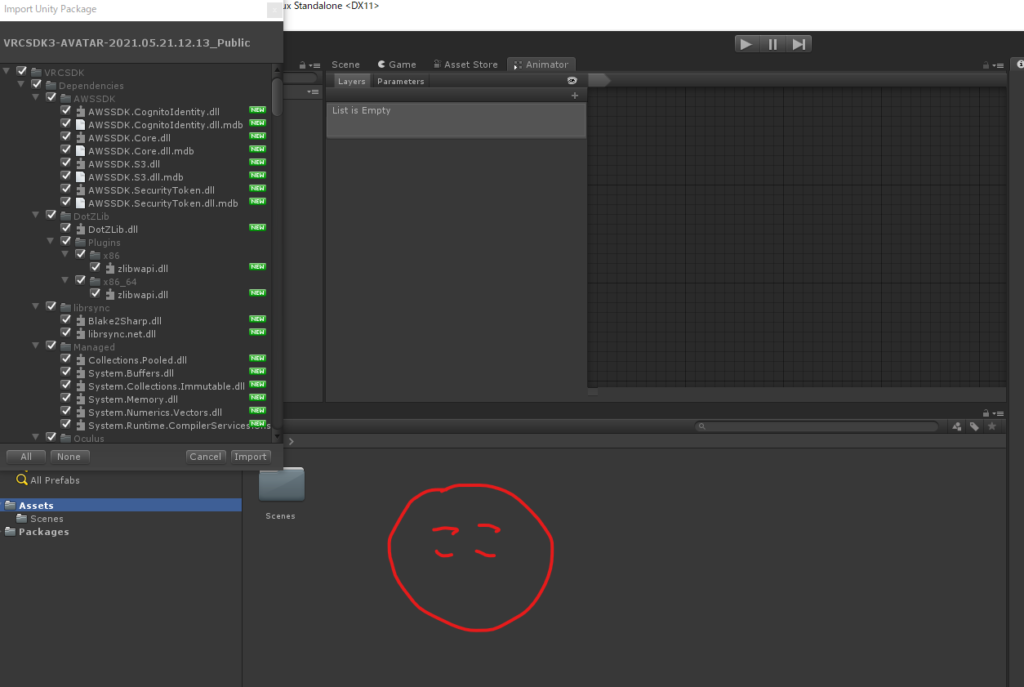Switch to Animator Layers tab
The width and height of the screenshot is (1024, 687).
pyautogui.click(x=351, y=81)
